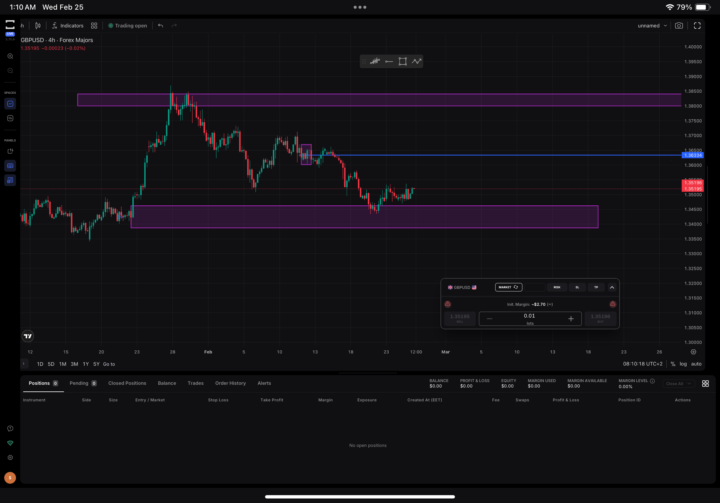Open the Indicators menu
Image resolution: width=720 pixels, height=503 pixels.
(x=68, y=26)
